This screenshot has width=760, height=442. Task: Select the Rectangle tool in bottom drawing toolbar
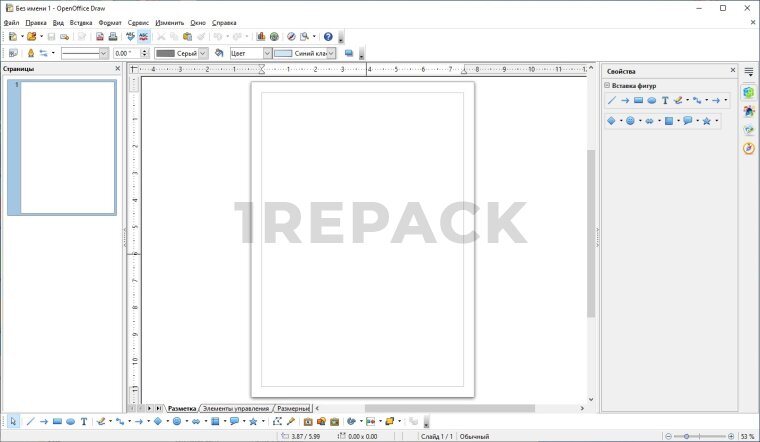tap(57, 422)
